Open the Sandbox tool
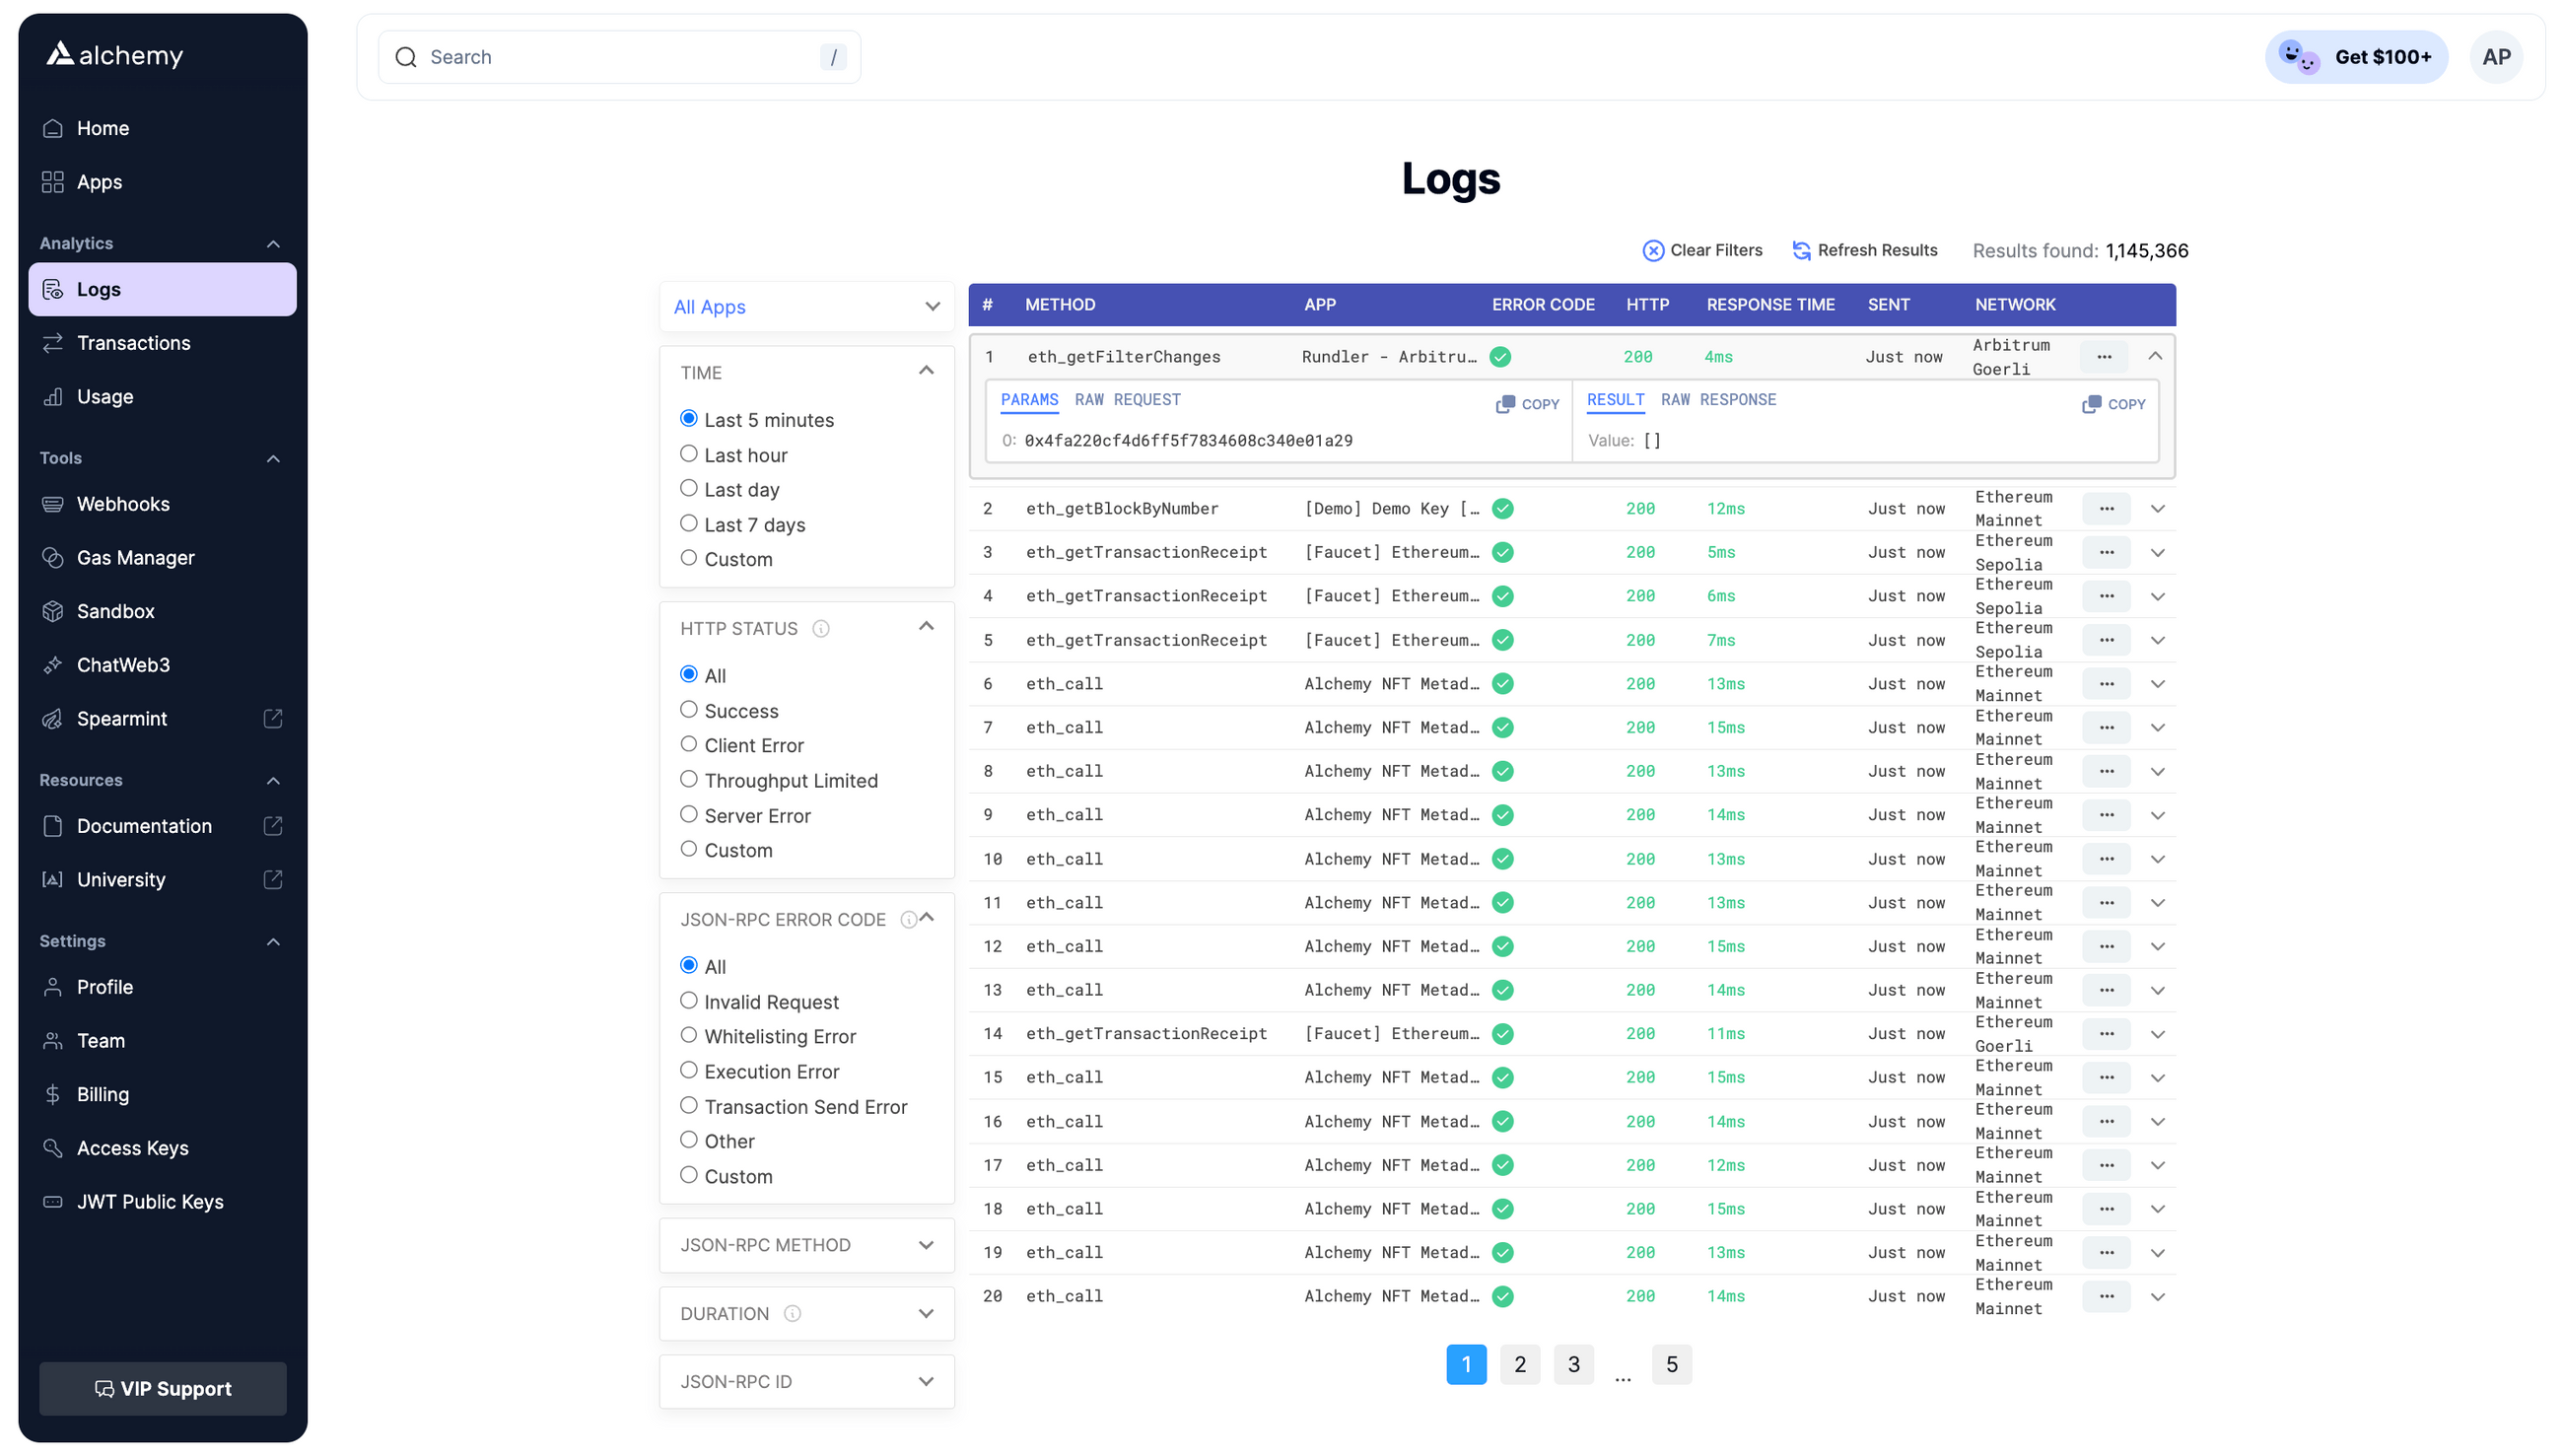 coord(115,611)
